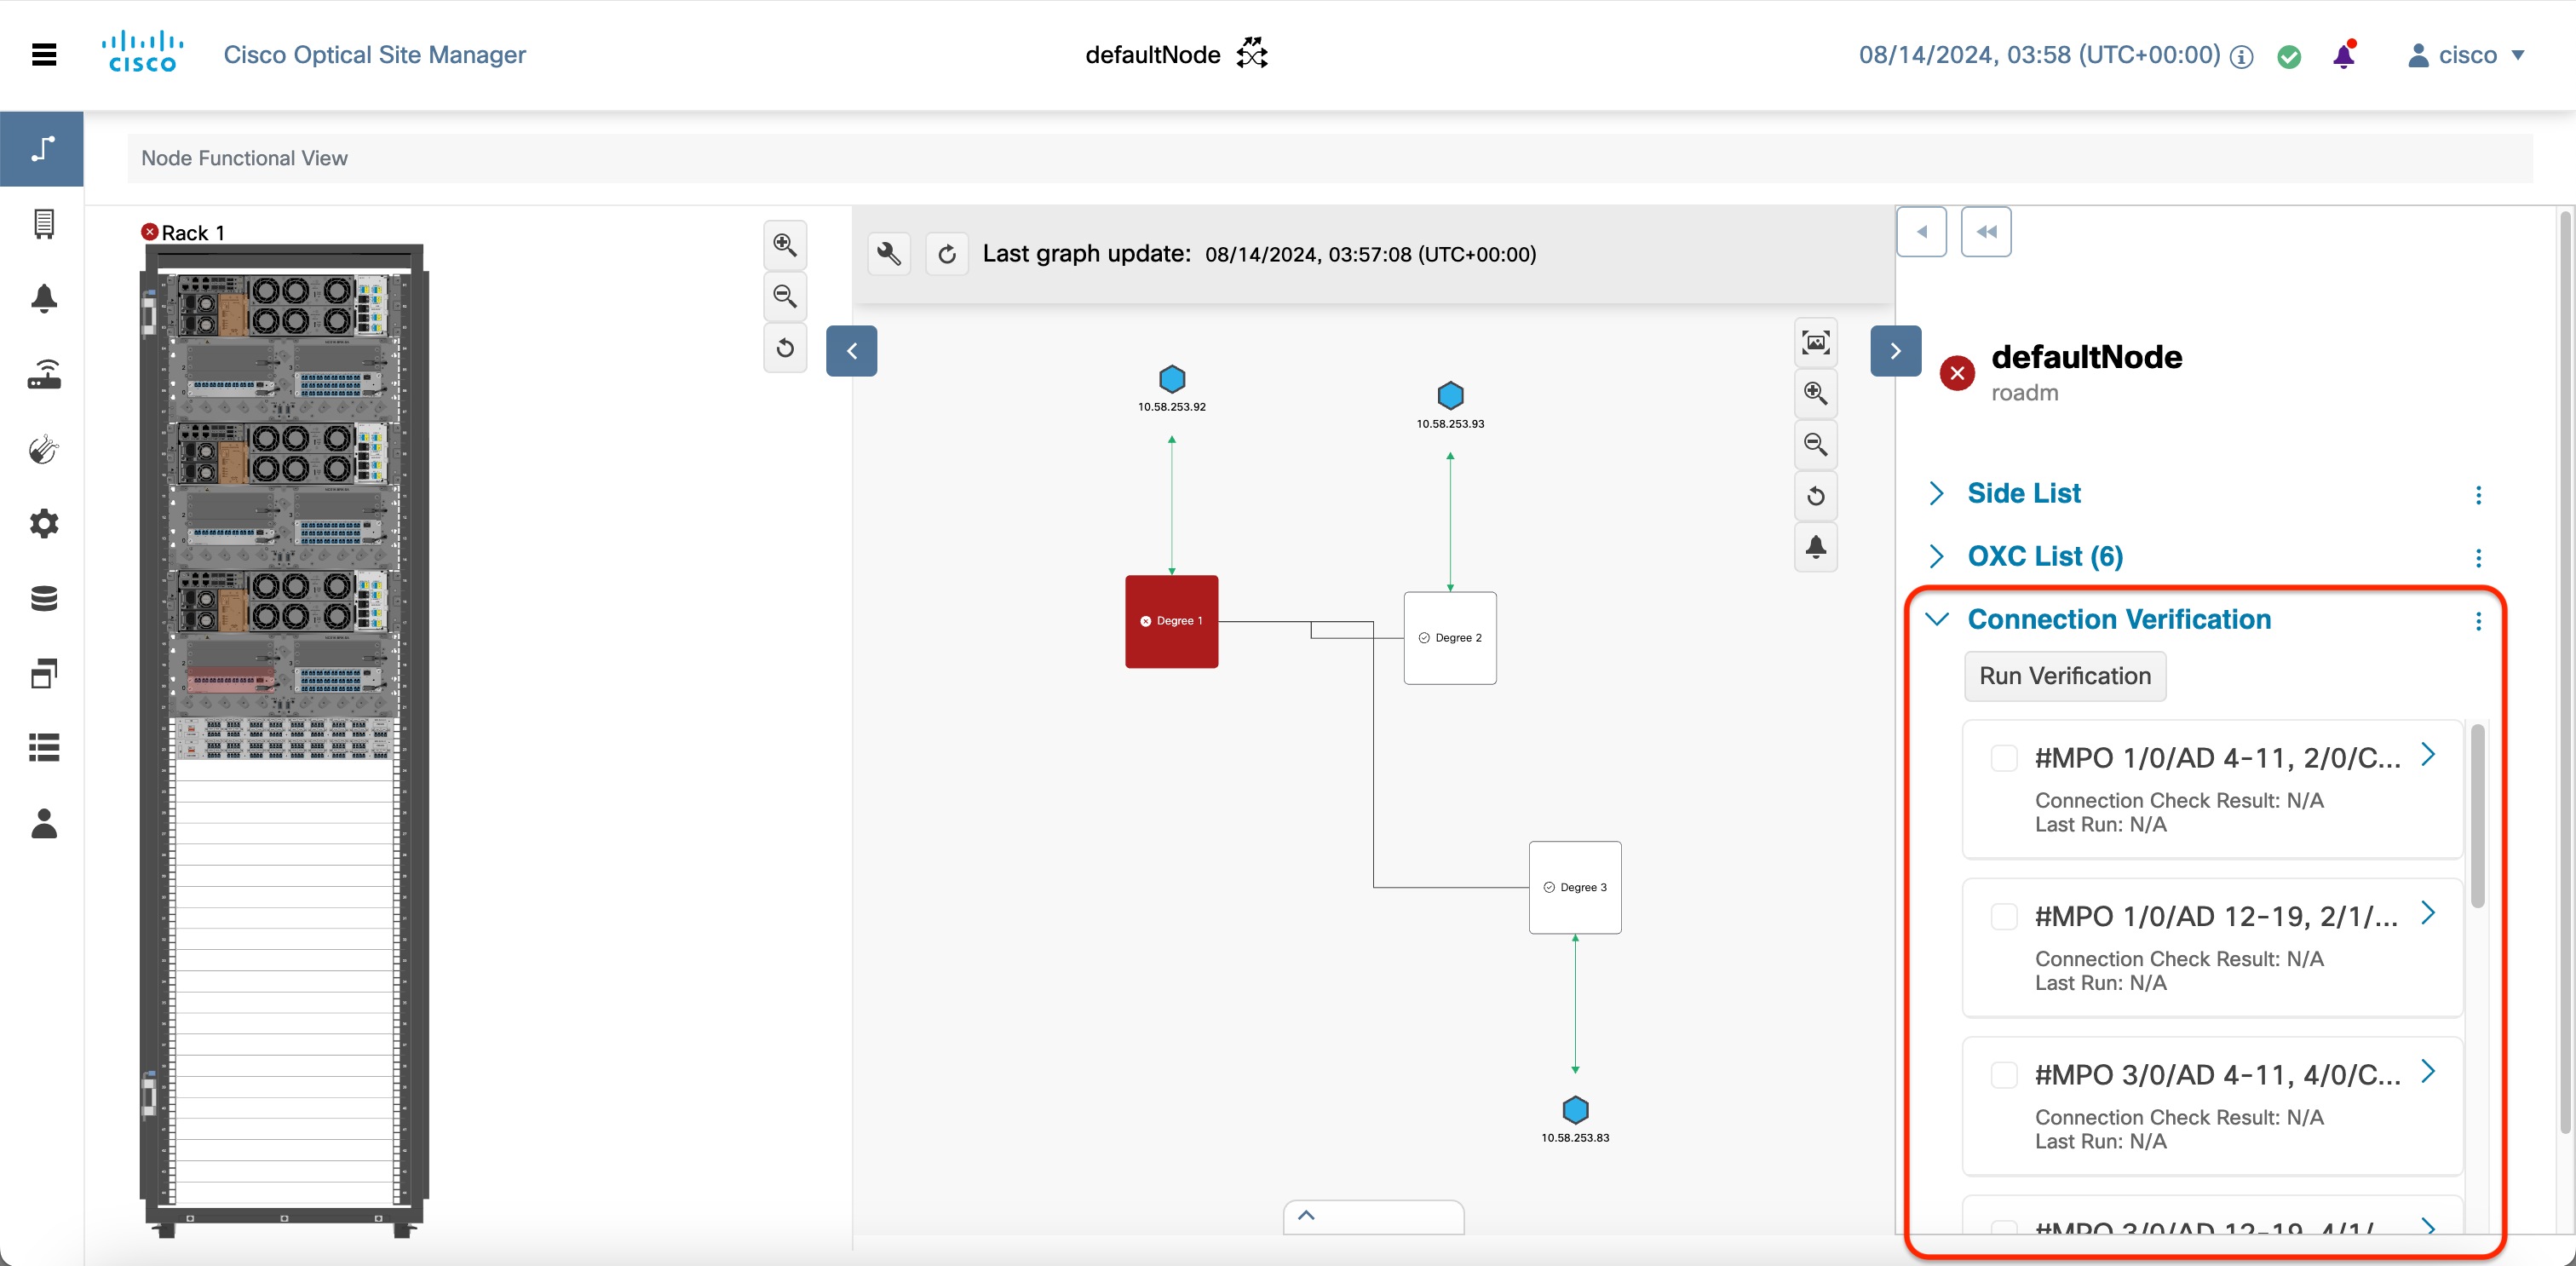Click the Run Verification button
Screen dimensions: 2576x1266
(x=2064, y=676)
